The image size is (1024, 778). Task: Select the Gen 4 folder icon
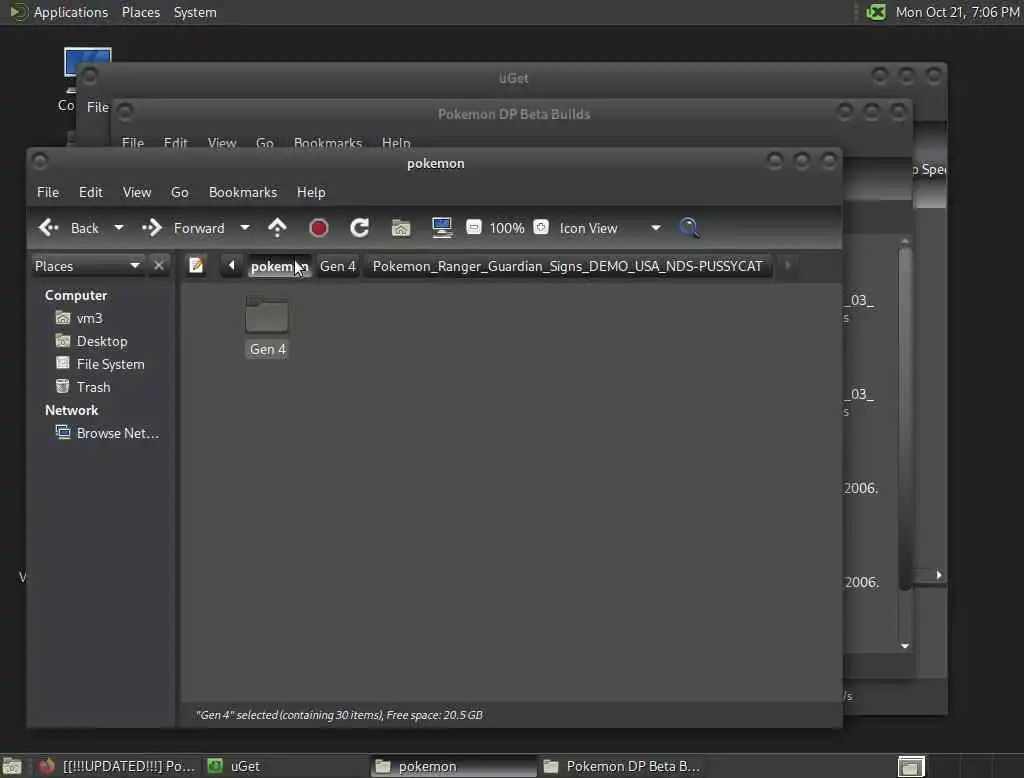point(267,315)
